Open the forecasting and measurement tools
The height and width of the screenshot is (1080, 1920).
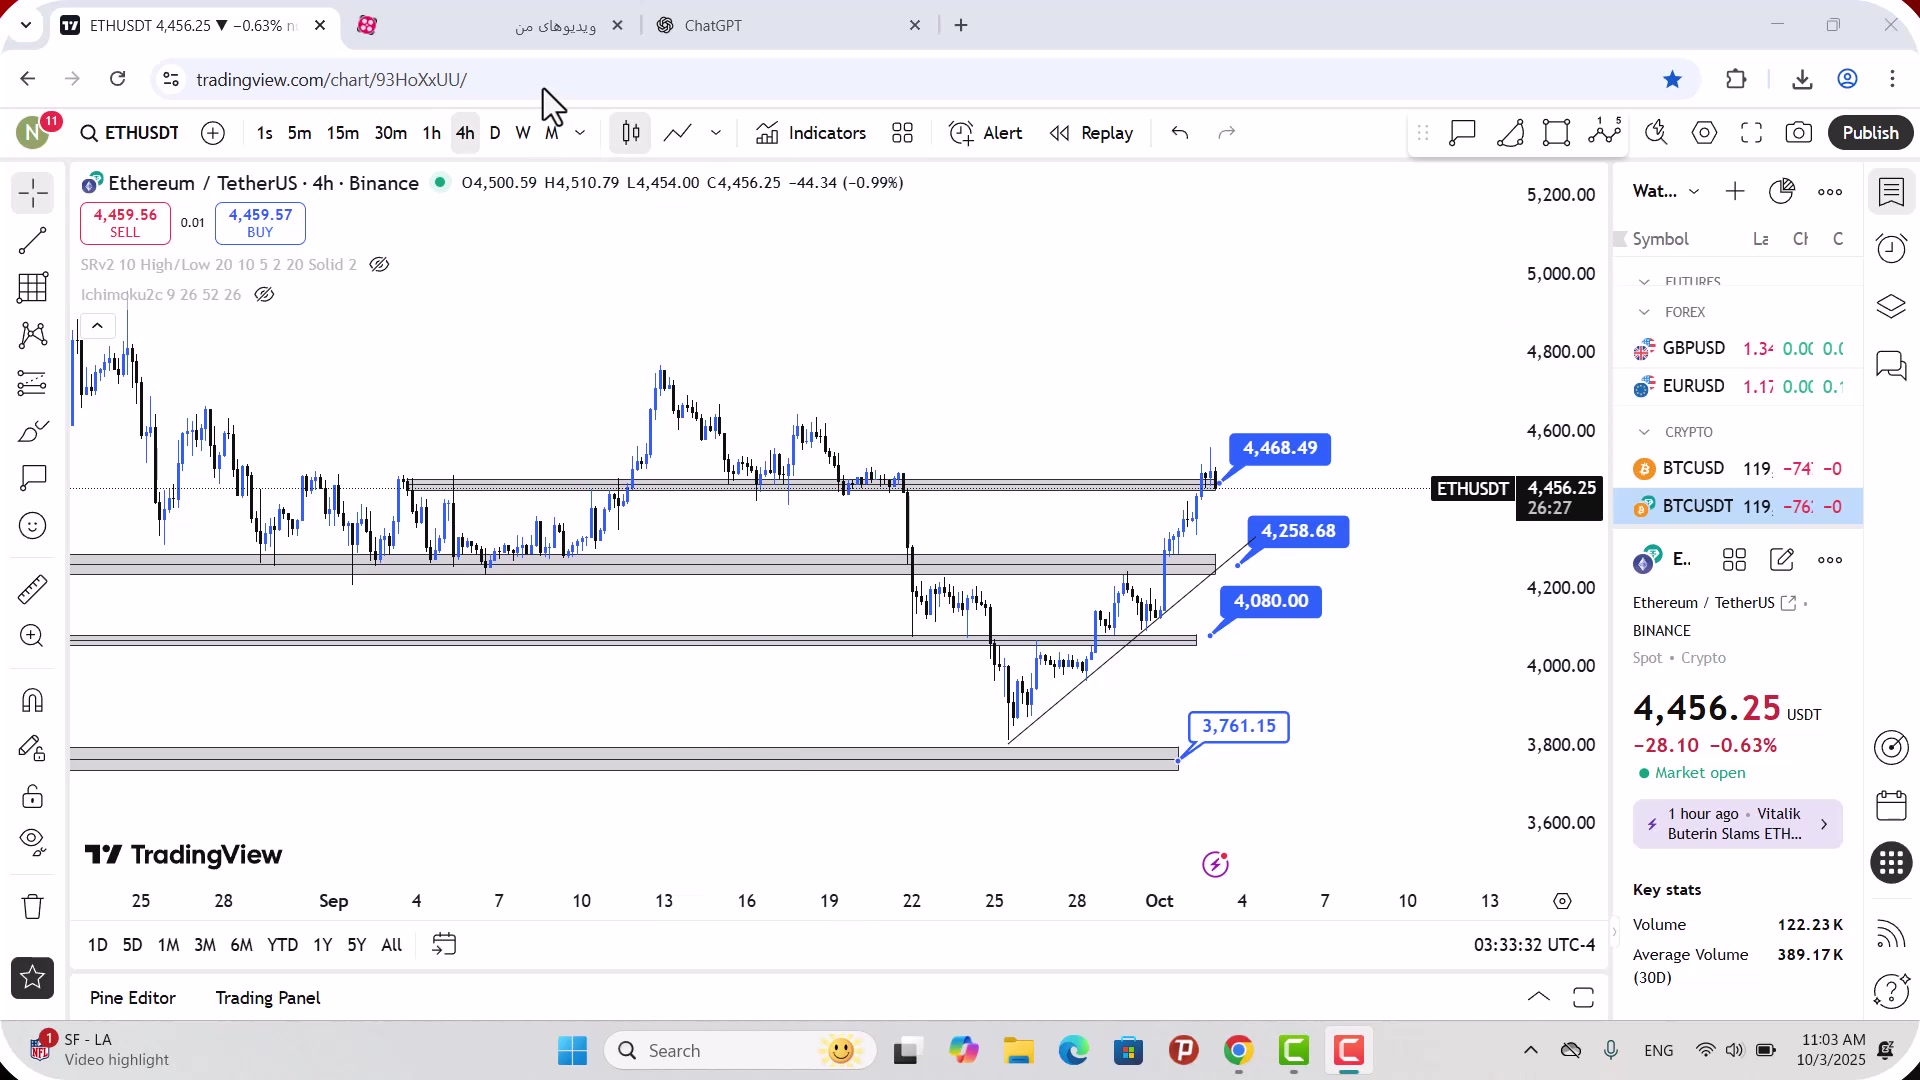point(32,383)
